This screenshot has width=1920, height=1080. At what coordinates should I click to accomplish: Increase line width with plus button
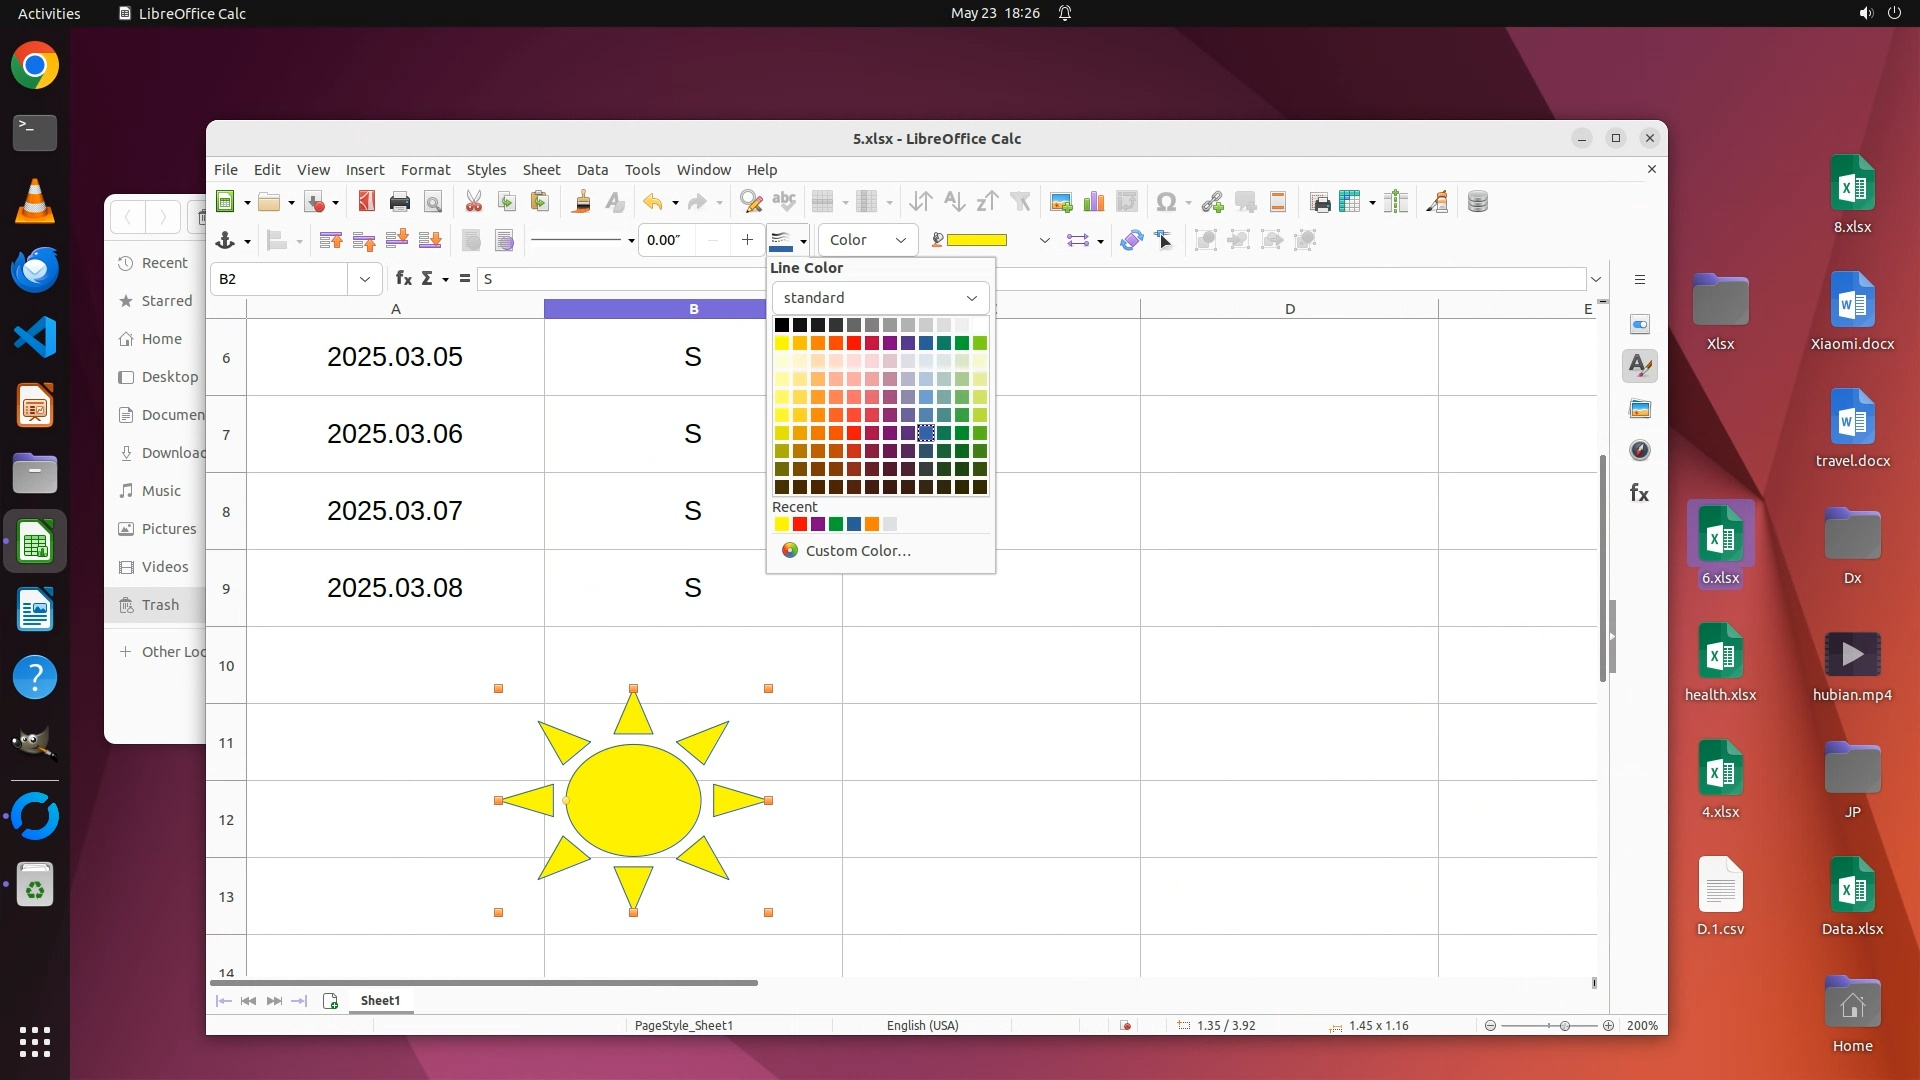(746, 240)
